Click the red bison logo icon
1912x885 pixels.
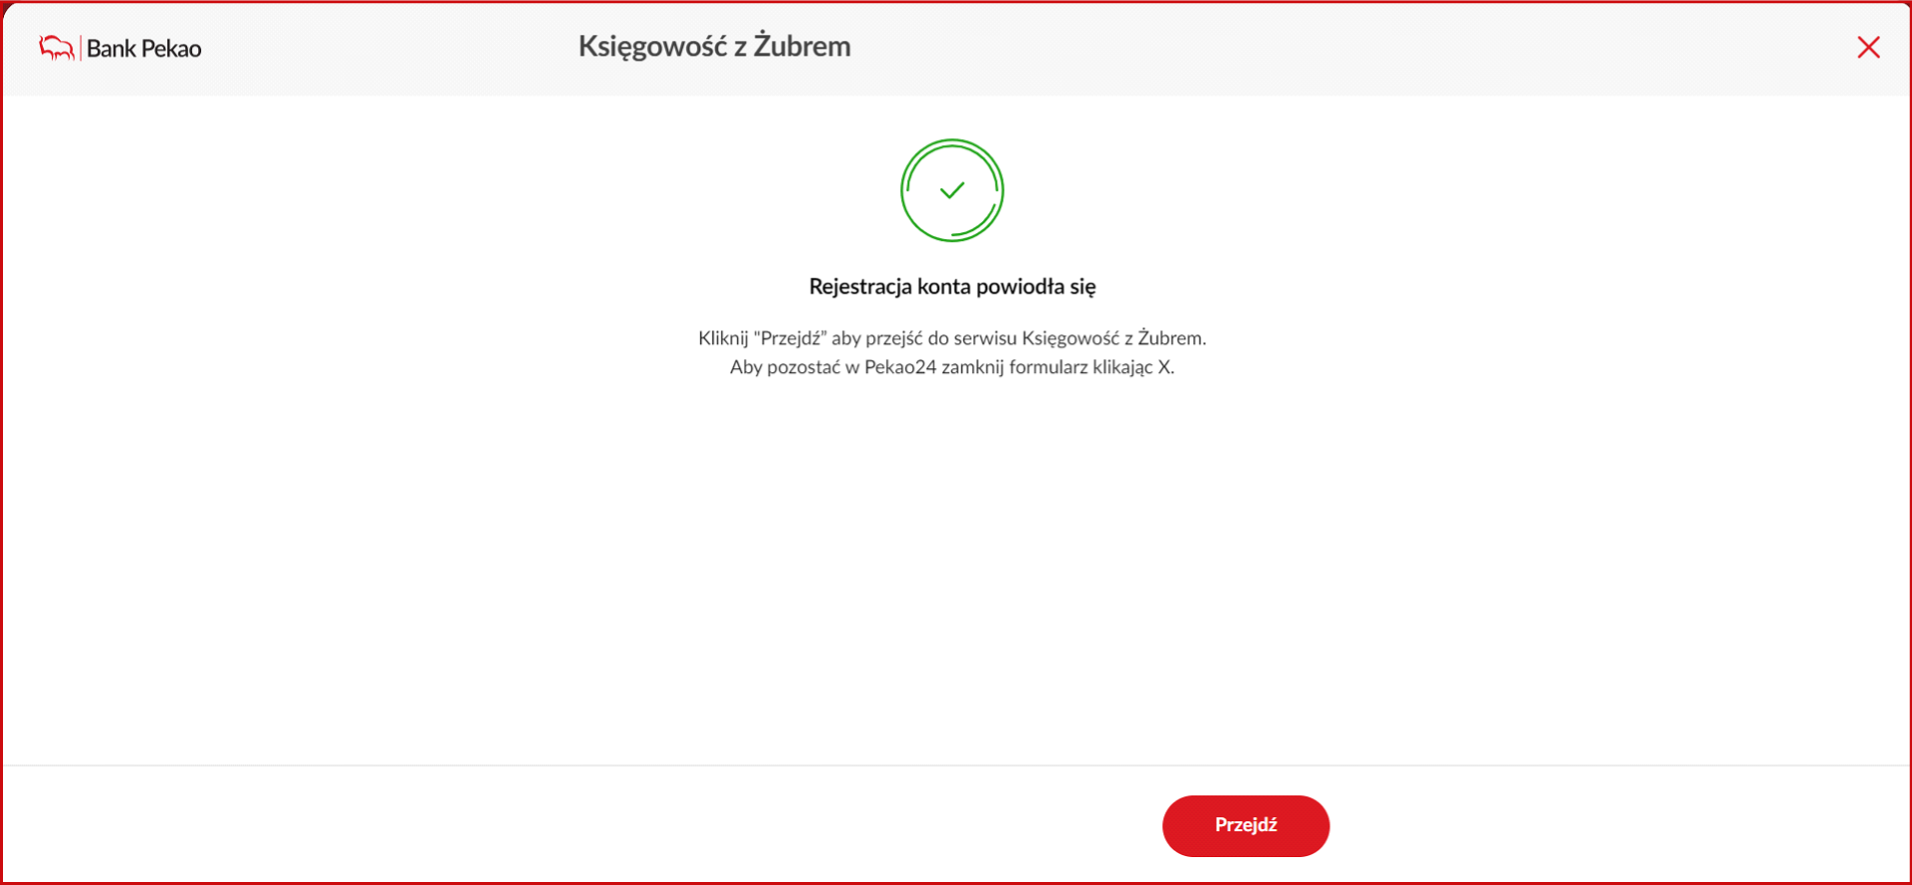coord(56,48)
